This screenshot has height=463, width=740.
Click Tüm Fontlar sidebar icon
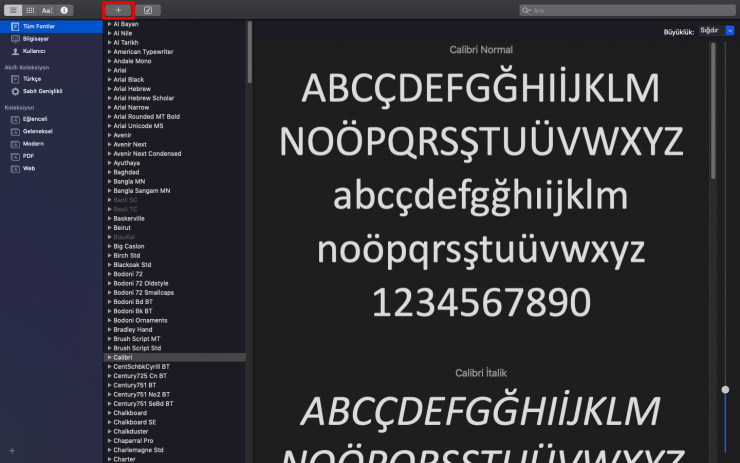coord(15,26)
